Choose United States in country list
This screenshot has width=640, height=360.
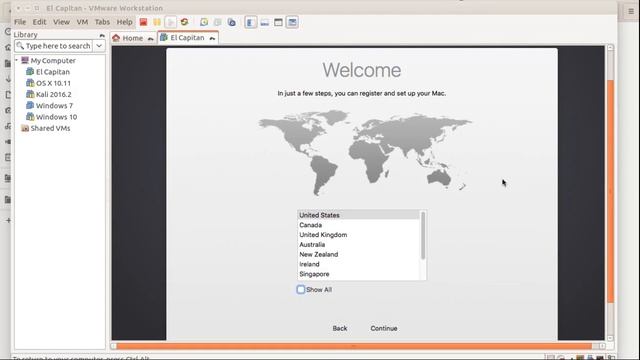(x=358, y=215)
